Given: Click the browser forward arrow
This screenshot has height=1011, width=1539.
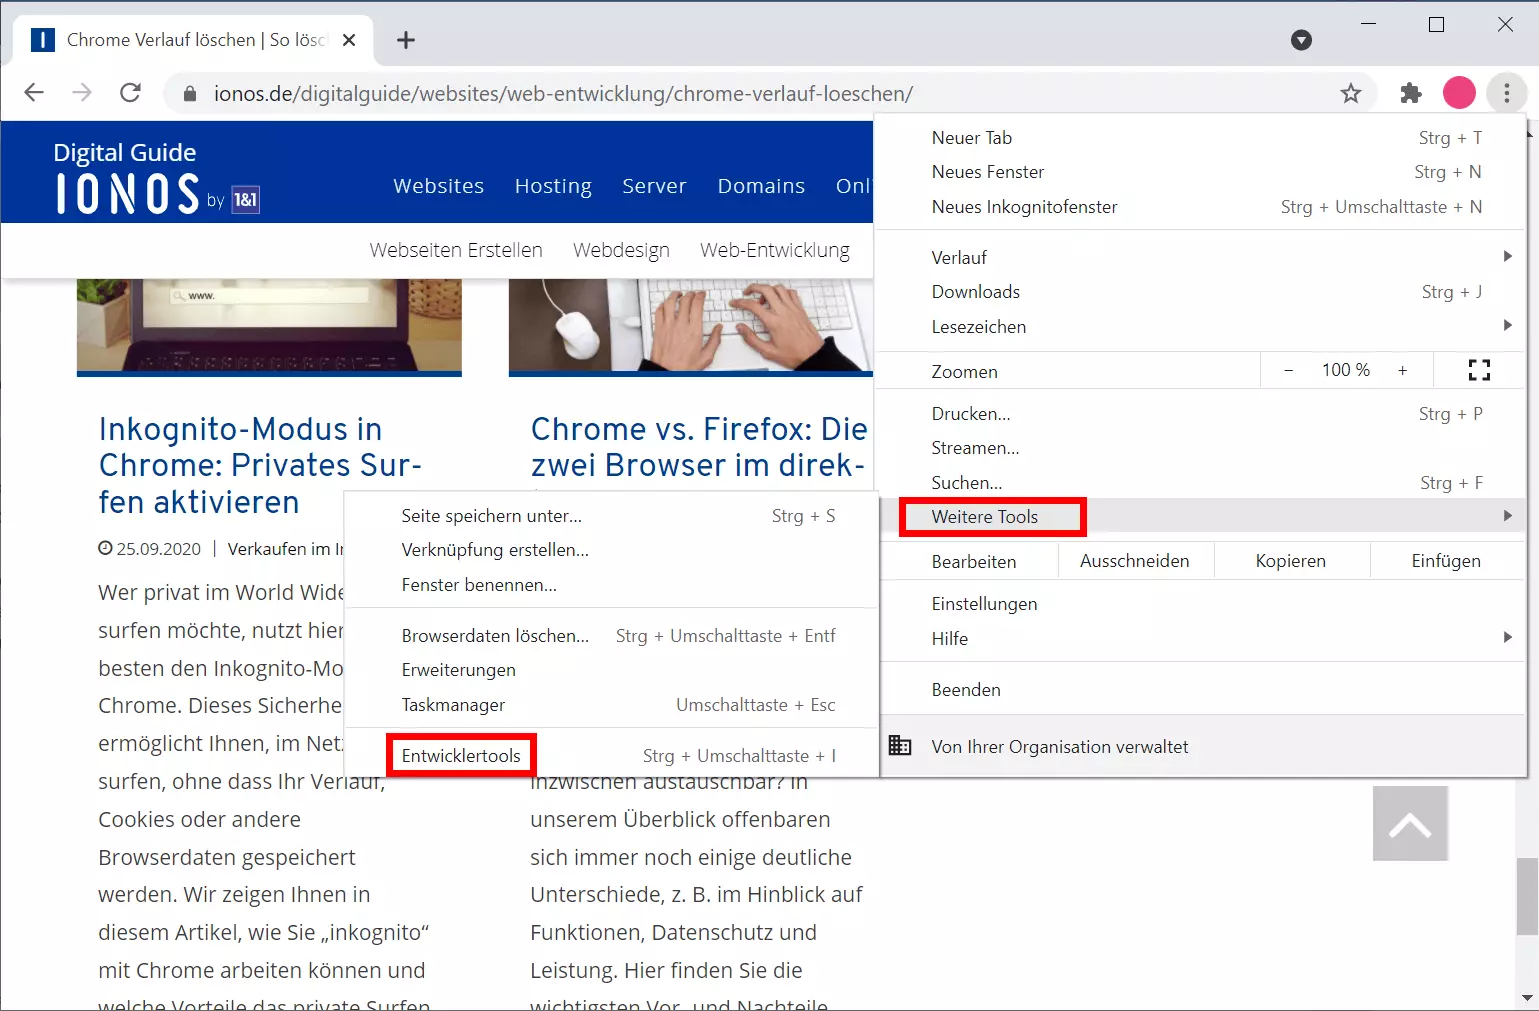Looking at the screenshot, I should pyautogui.click(x=82, y=93).
